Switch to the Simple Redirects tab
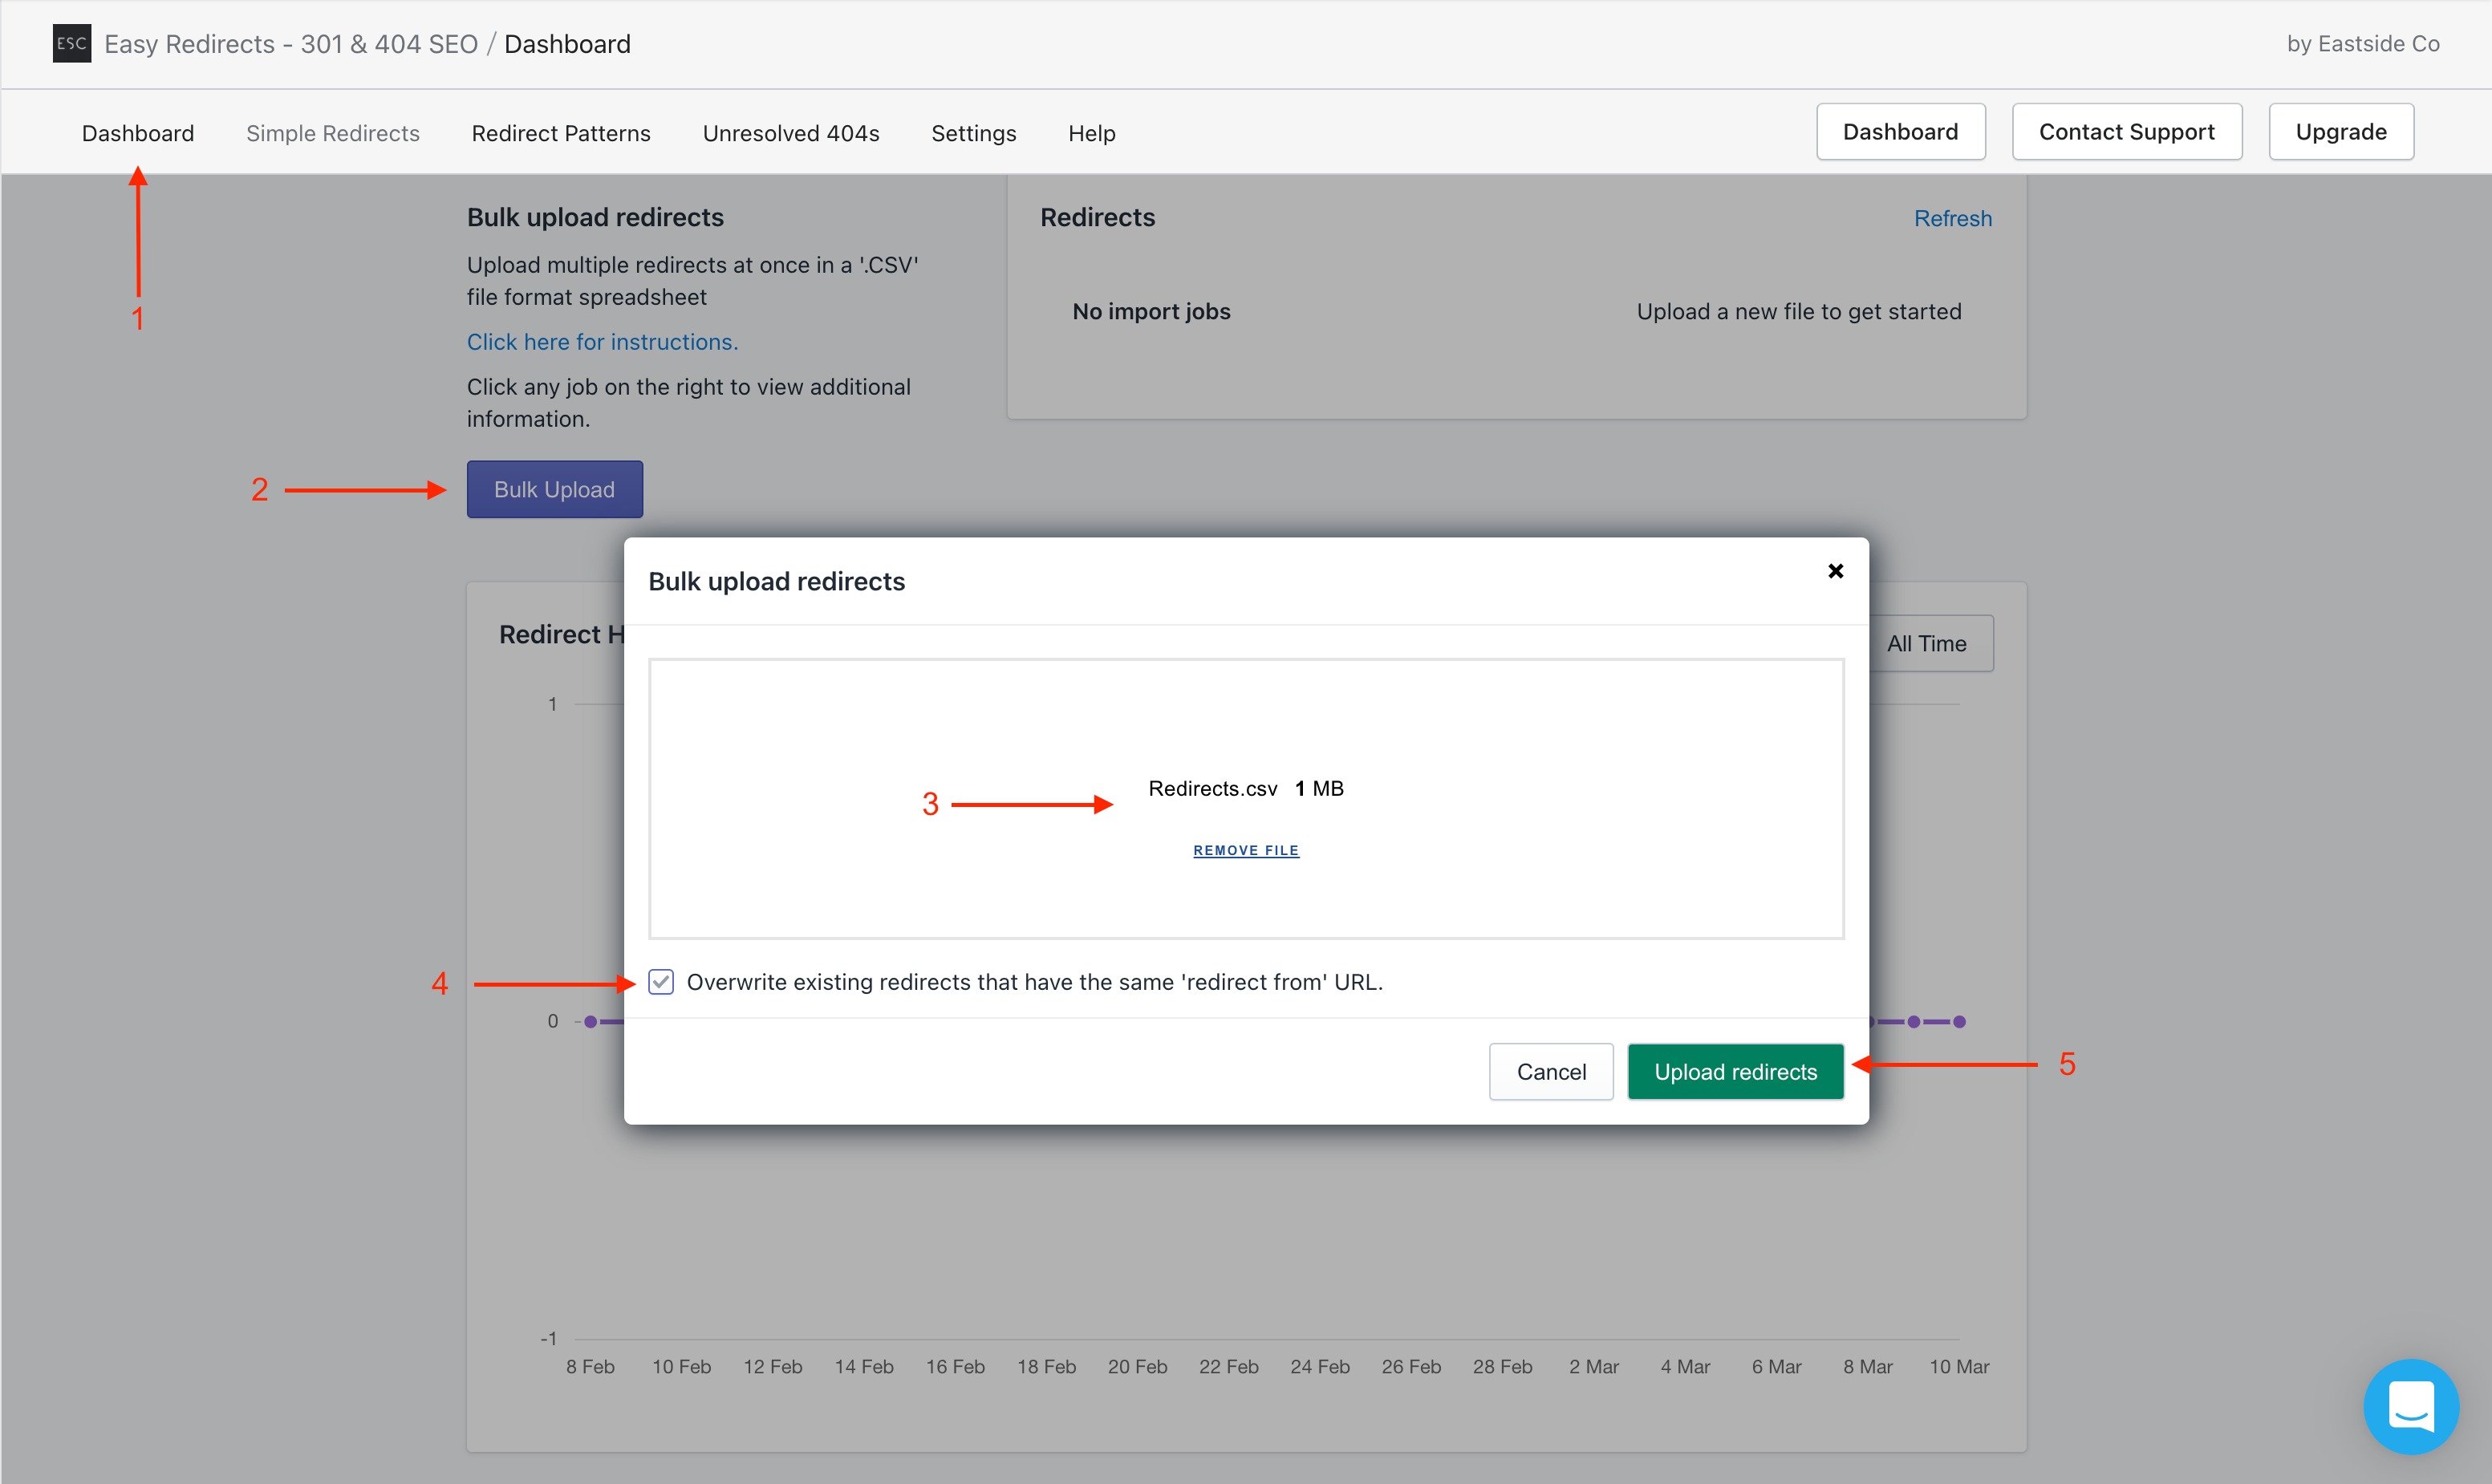 click(x=332, y=132)
